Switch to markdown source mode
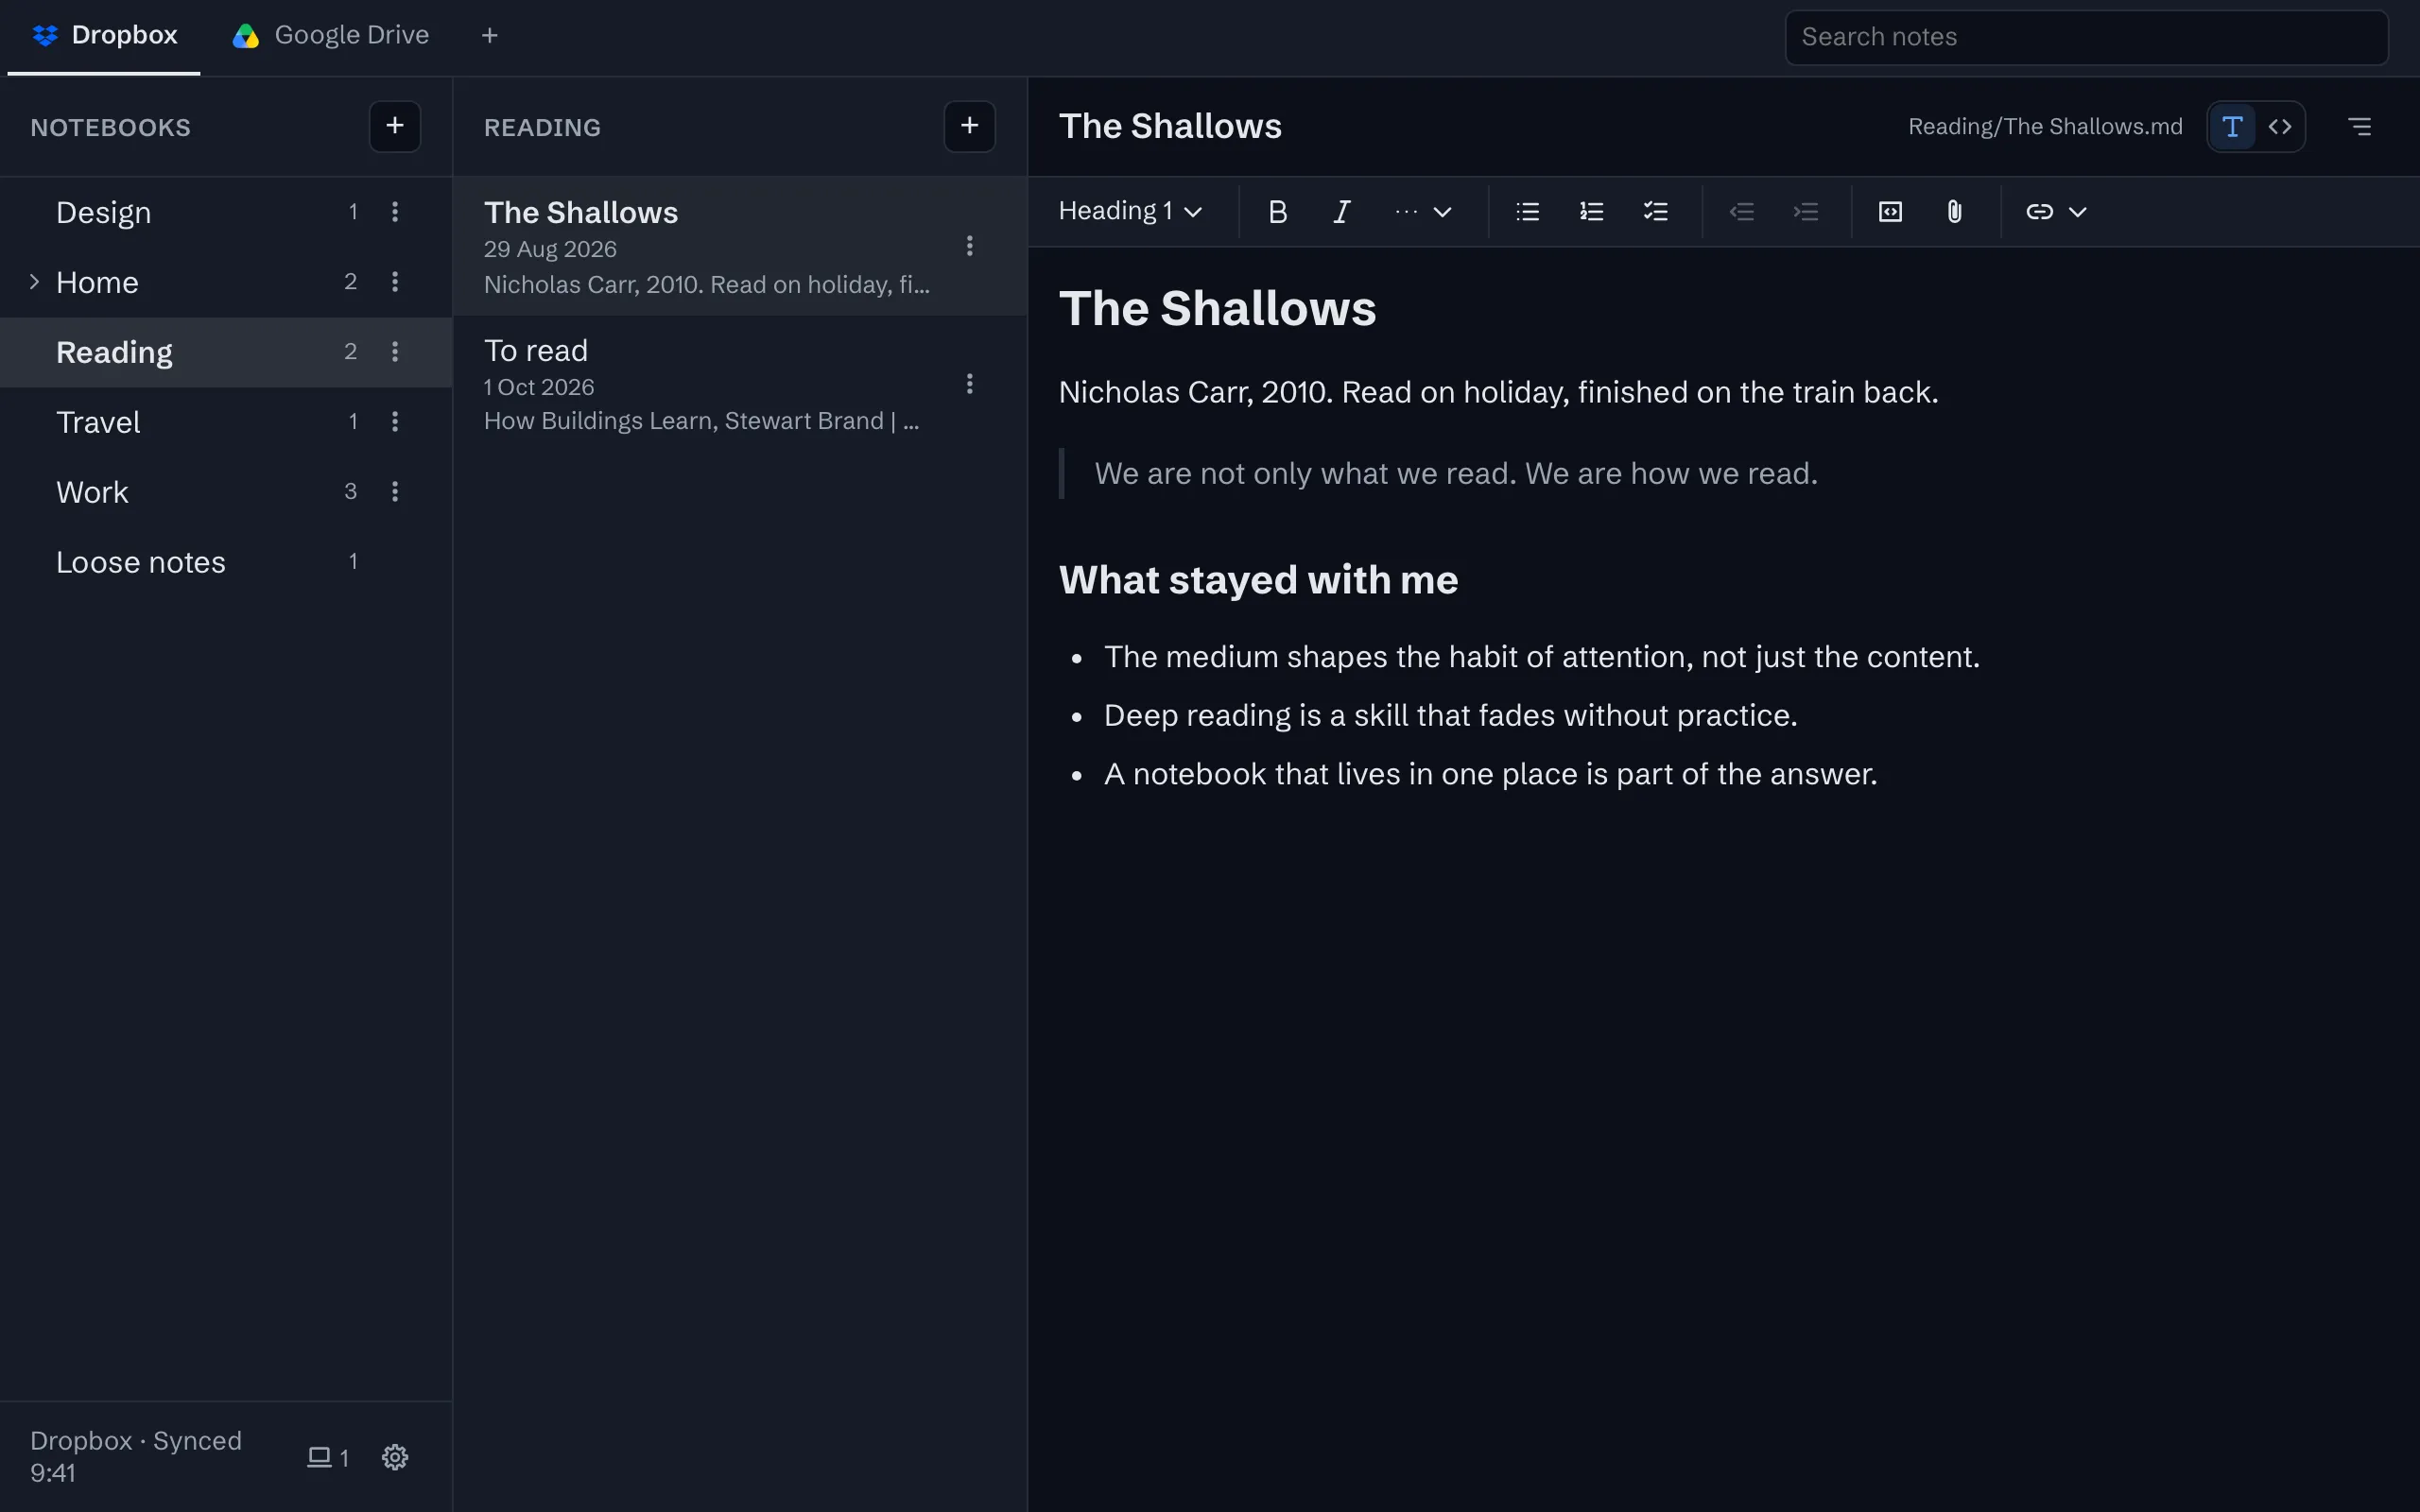This screenshot has height=1512, width=2420. pos(2280,127)
